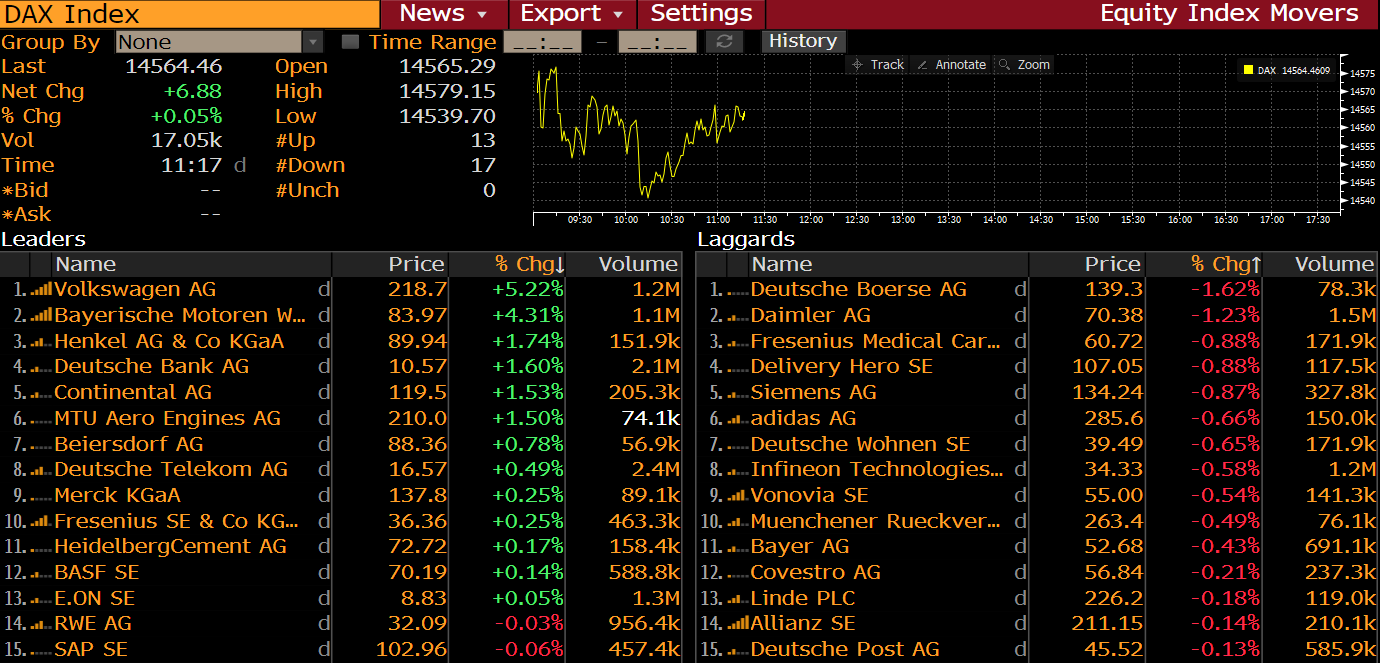
Task: Click the Zoom magnifier tool on chart
Action: [1024, 65]
